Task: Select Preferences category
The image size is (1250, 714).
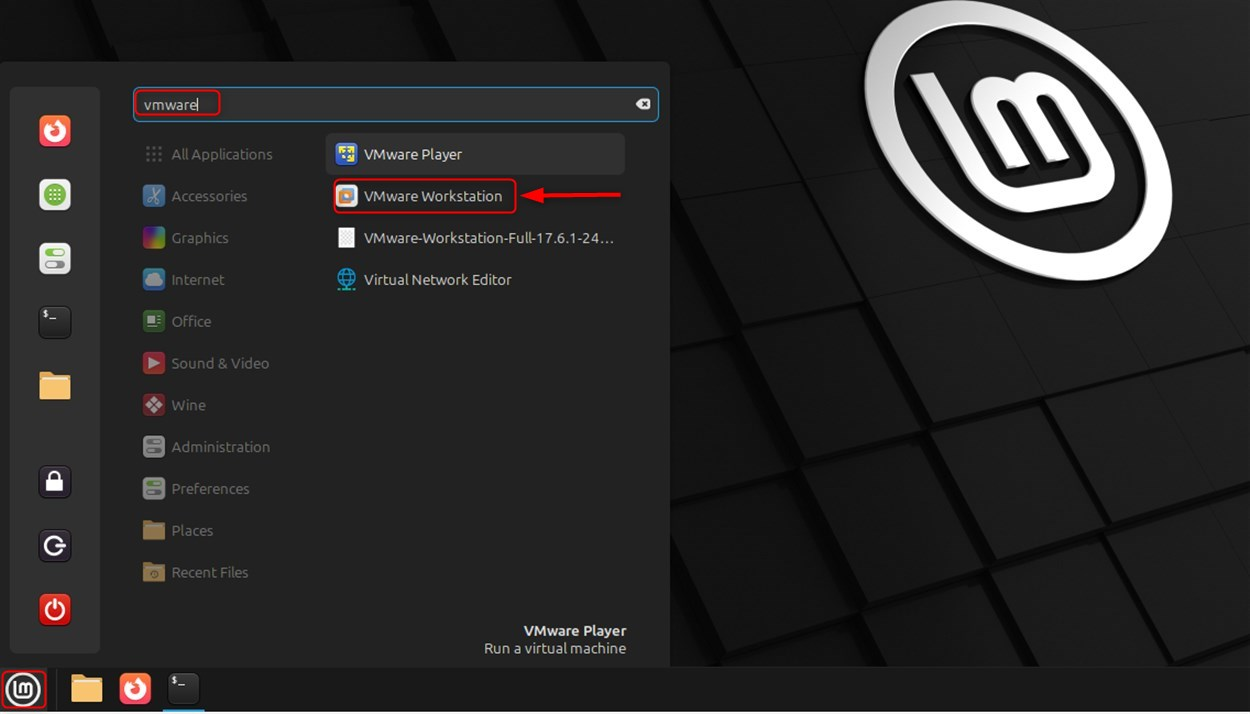Action: [x=196, y=489]
